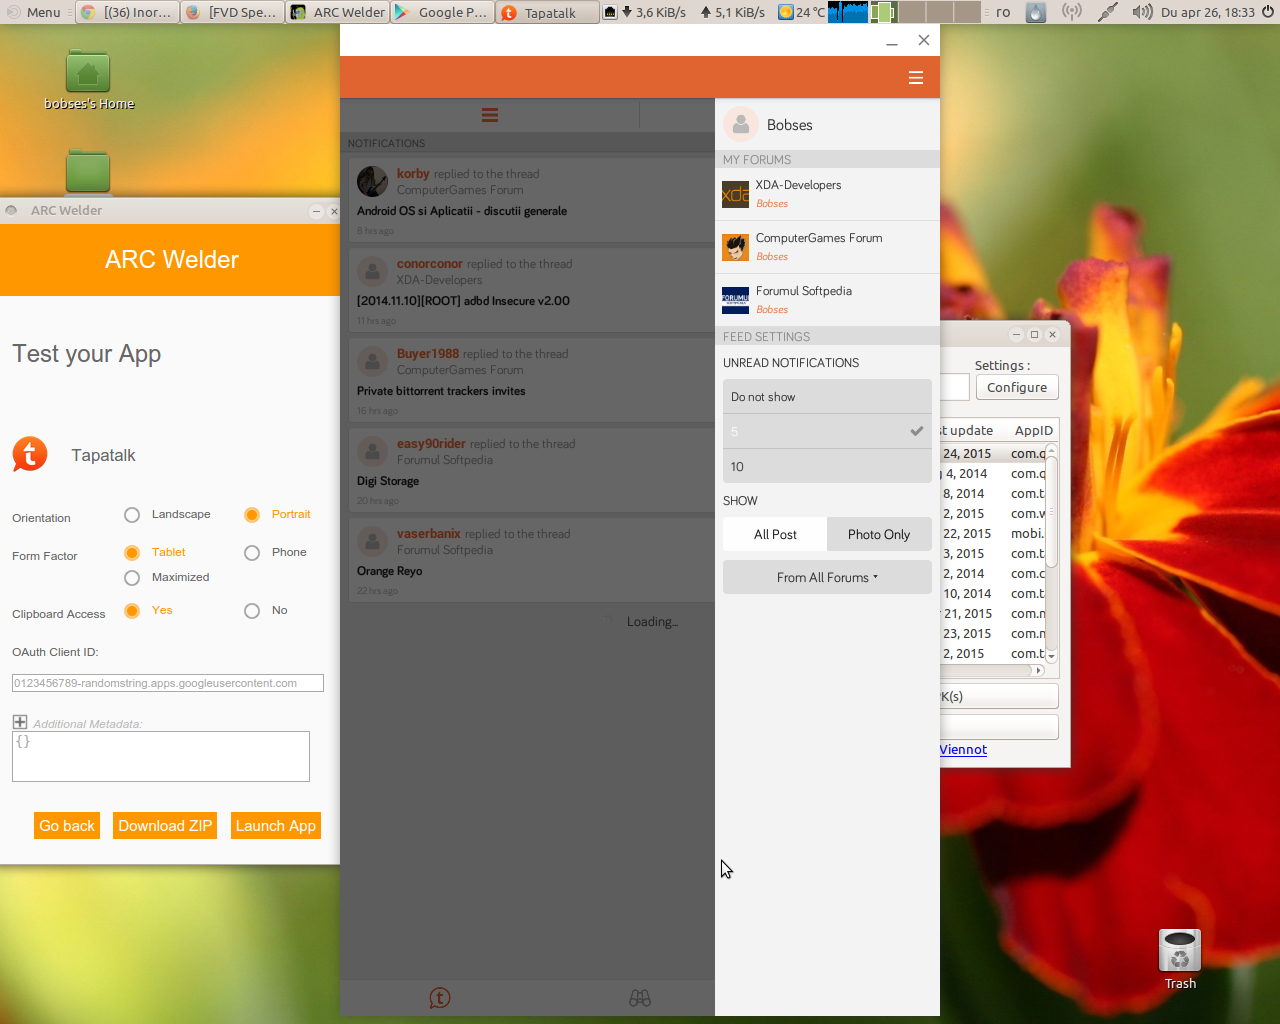This screenshot has width=1280, height=1024.
Task: Select Phone form factor
Action: click(x=252, y=553)
